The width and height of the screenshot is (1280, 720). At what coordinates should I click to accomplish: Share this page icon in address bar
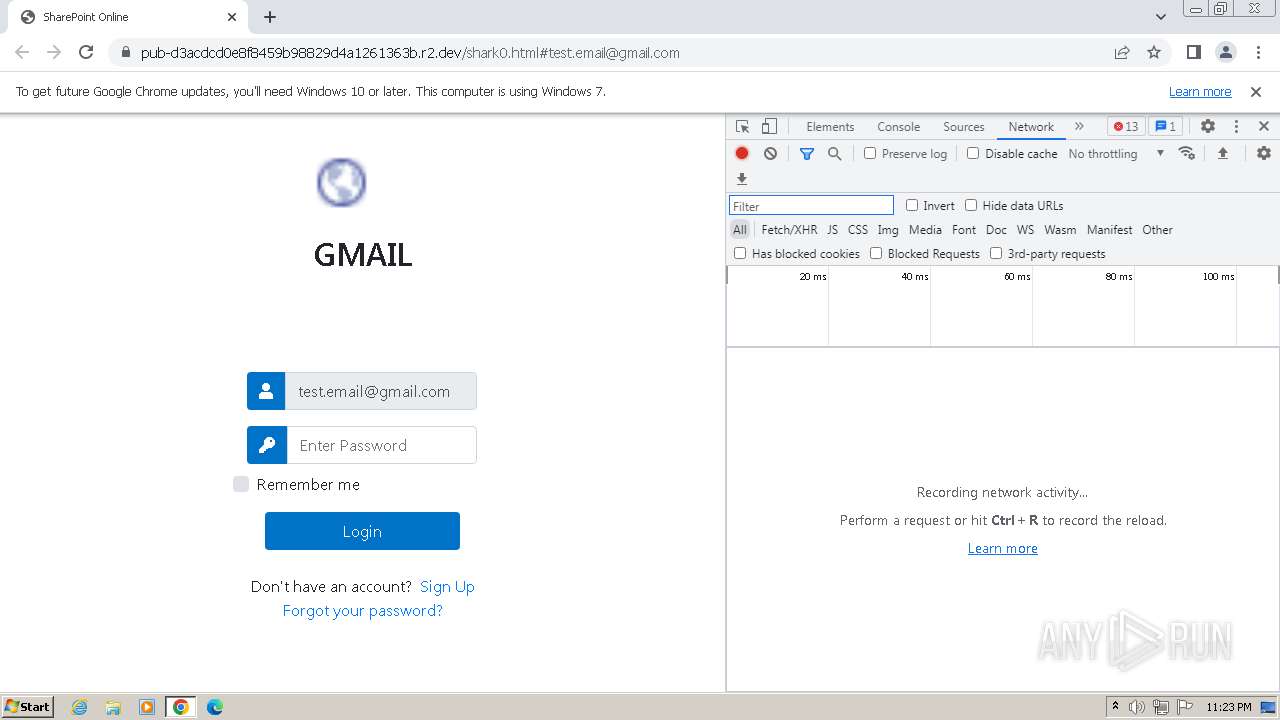click(x=1122, y=53)
